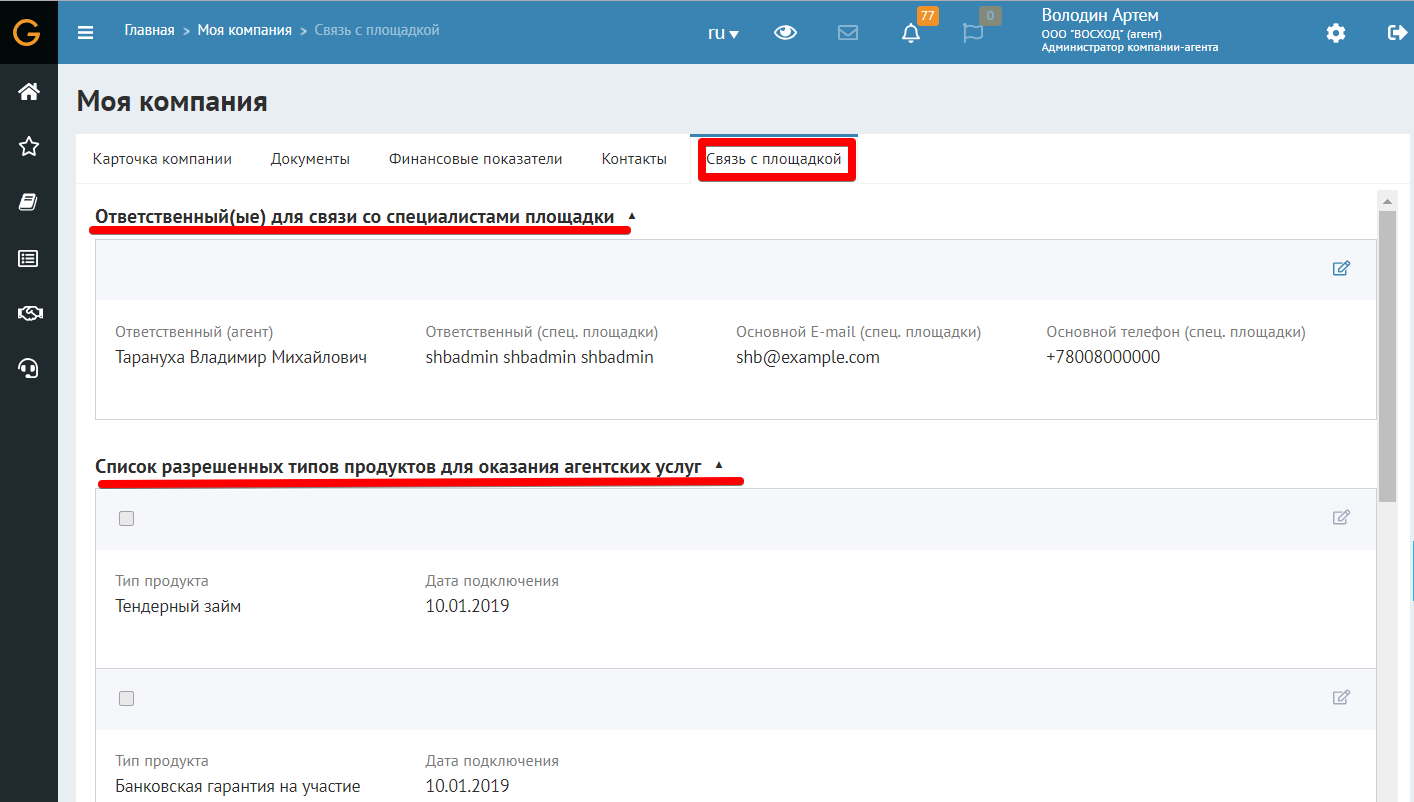Open the hamburger menu in the header
The height and width of the screenshot is (802, 1414).
point(86,32)
